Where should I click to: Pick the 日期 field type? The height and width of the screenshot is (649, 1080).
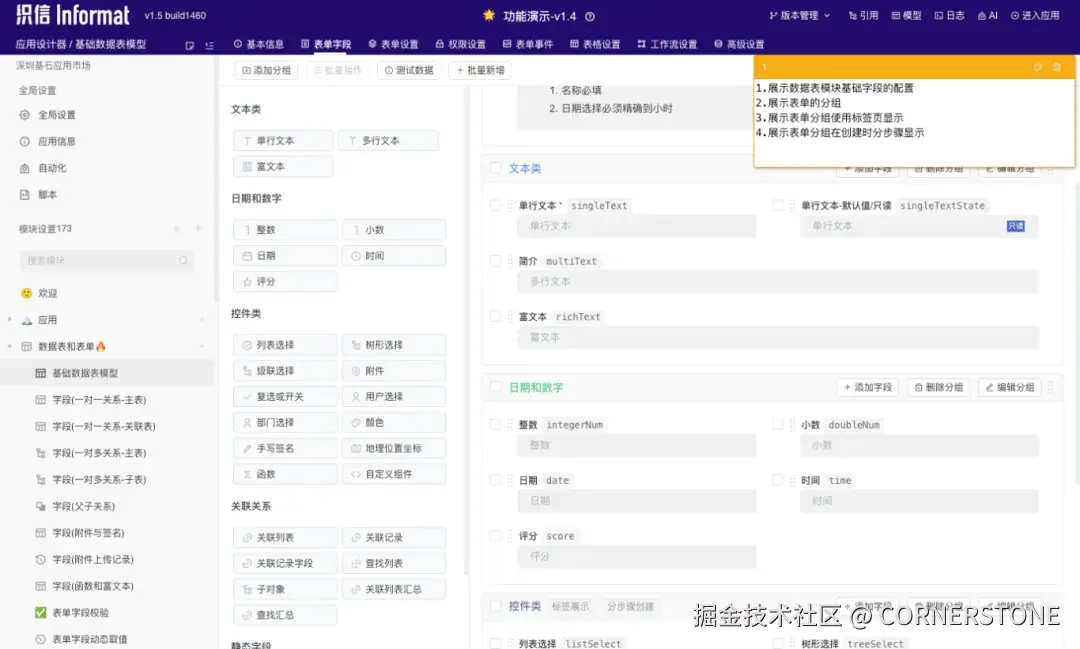(x=285, y=256)
